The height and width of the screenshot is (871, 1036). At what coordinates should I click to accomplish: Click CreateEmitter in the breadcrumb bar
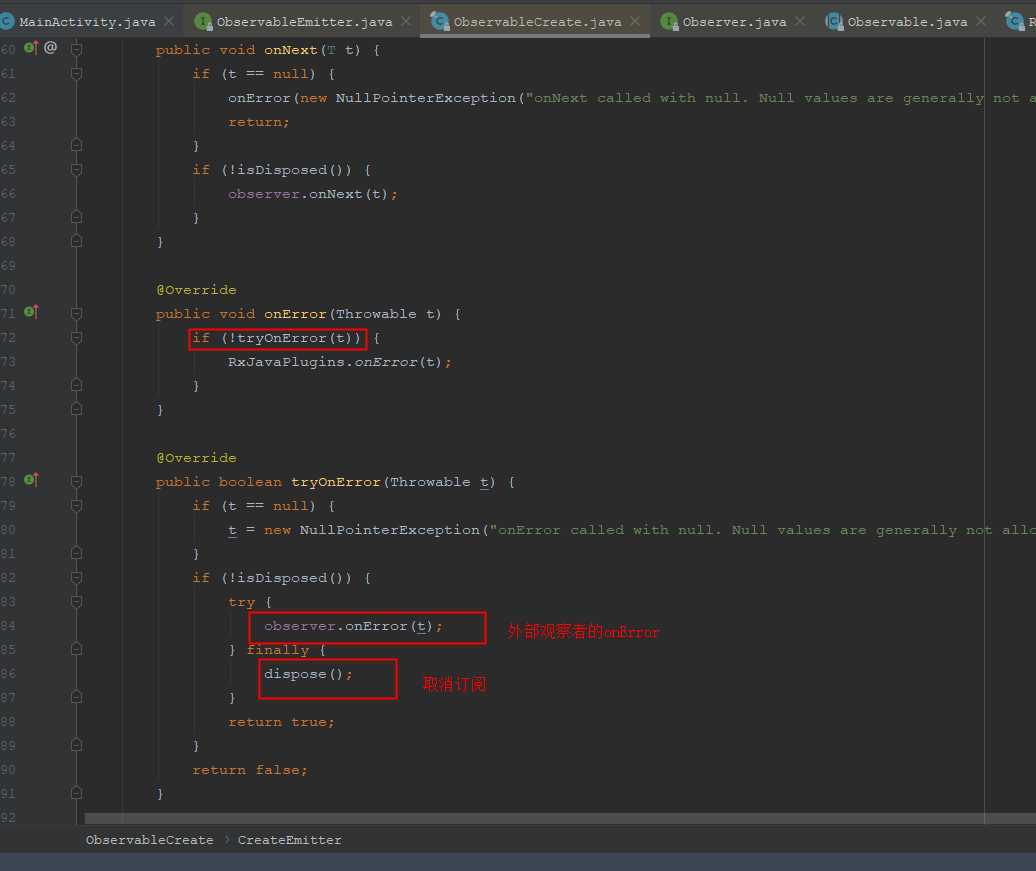click(x=289, y=840)
